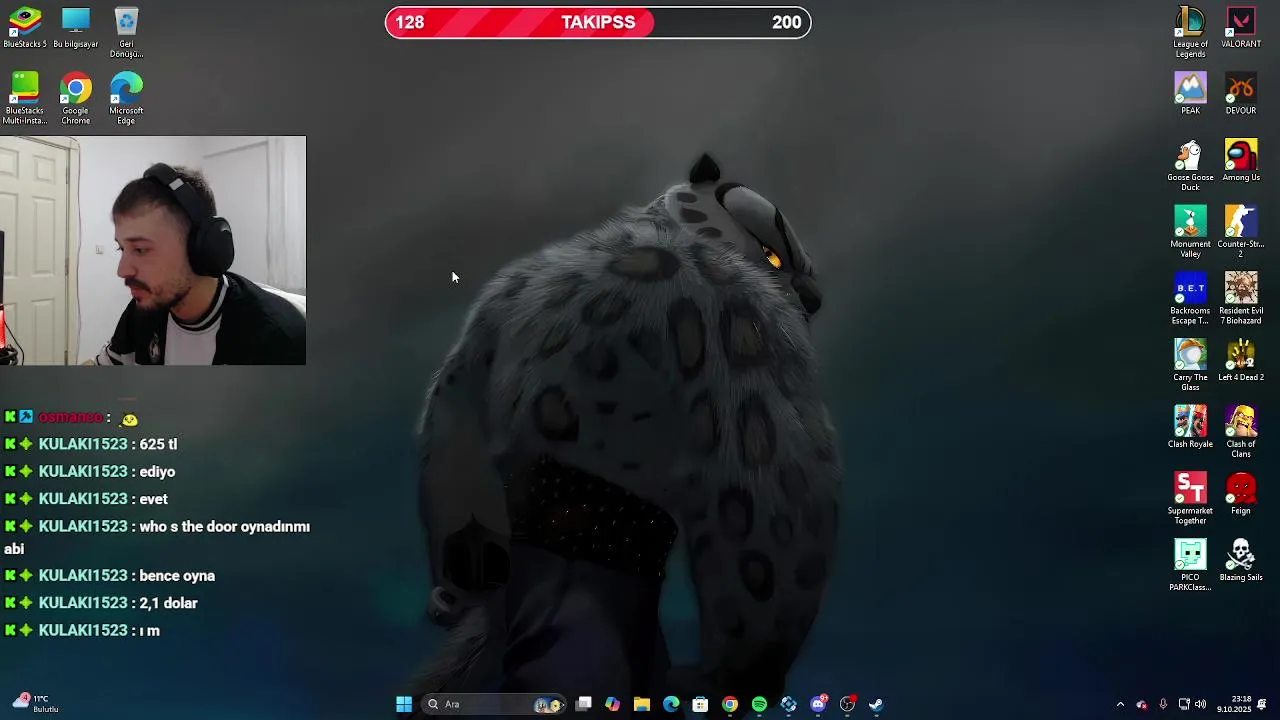Open the Windows Start menu
The width and height of the screenshot is (1280, 720).
pyautogui.click(x=404, y=704)
